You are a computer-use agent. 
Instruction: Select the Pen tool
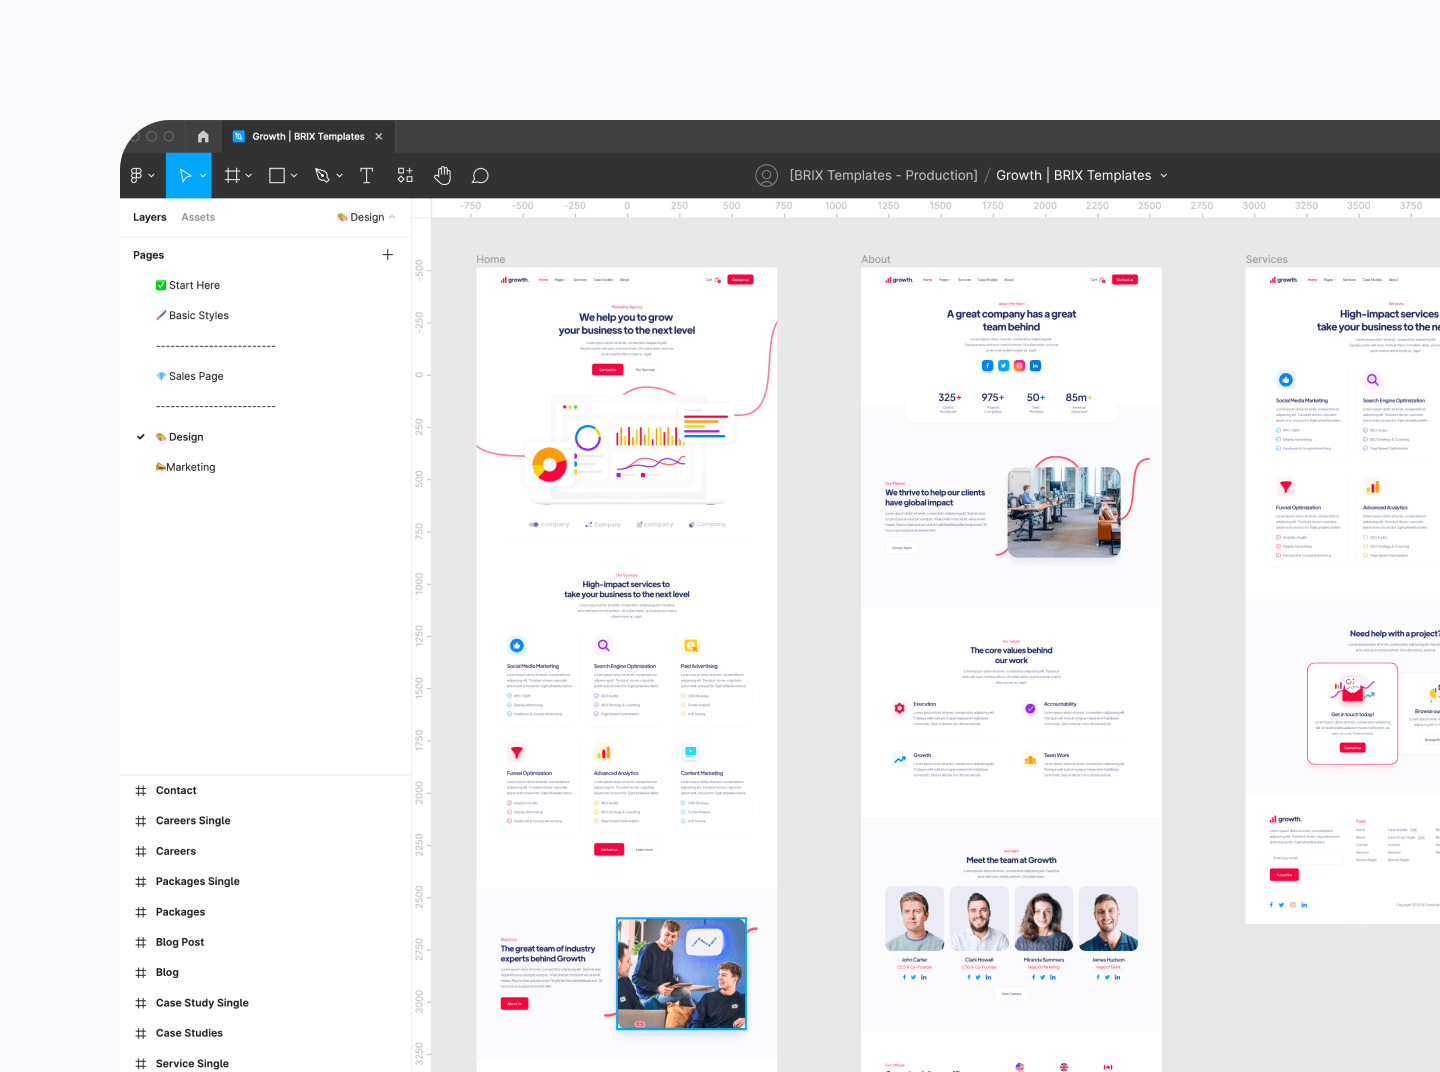coord(322,175)
